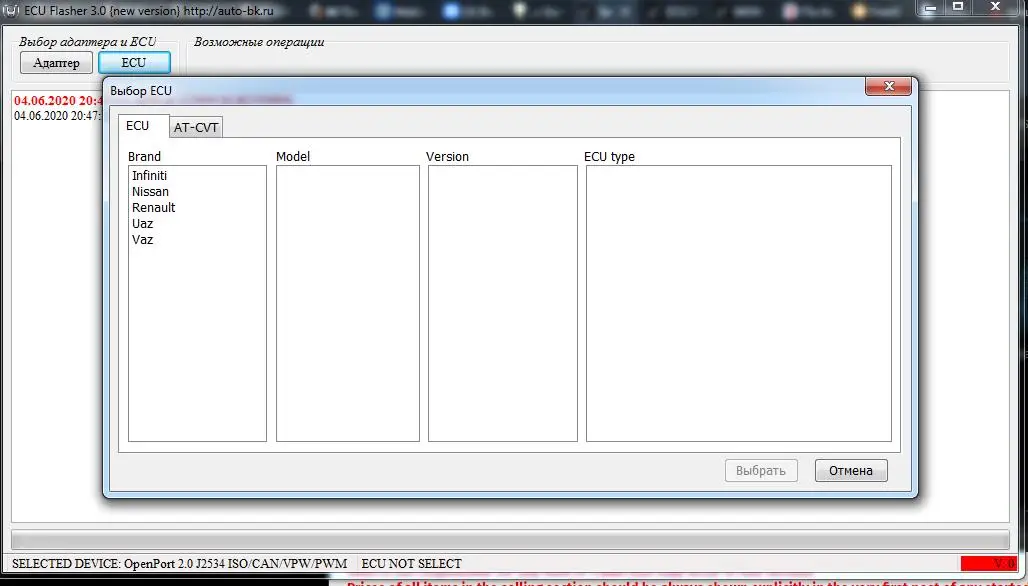1028x586 pixels.
Task: Click inside the ECU type list box
Action: (739, 303)
